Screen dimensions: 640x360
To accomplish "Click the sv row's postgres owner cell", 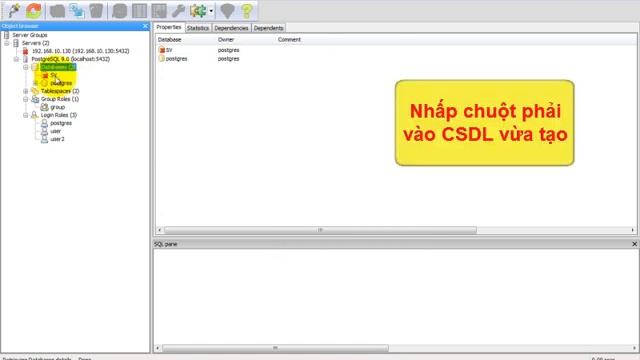I will [x=229, y=50].
